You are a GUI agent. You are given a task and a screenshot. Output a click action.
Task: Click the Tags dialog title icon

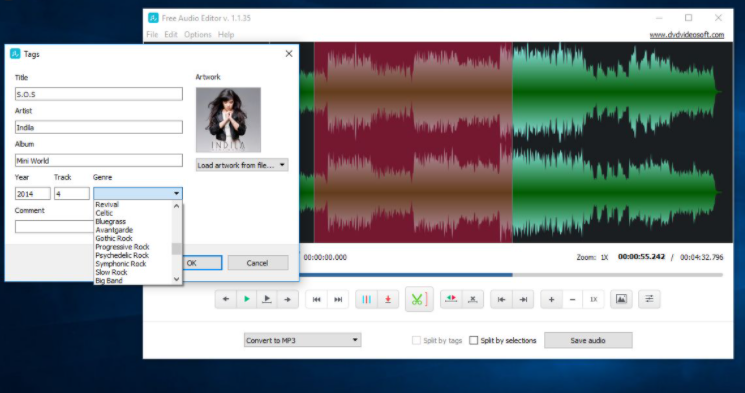(x=15, y=54)
